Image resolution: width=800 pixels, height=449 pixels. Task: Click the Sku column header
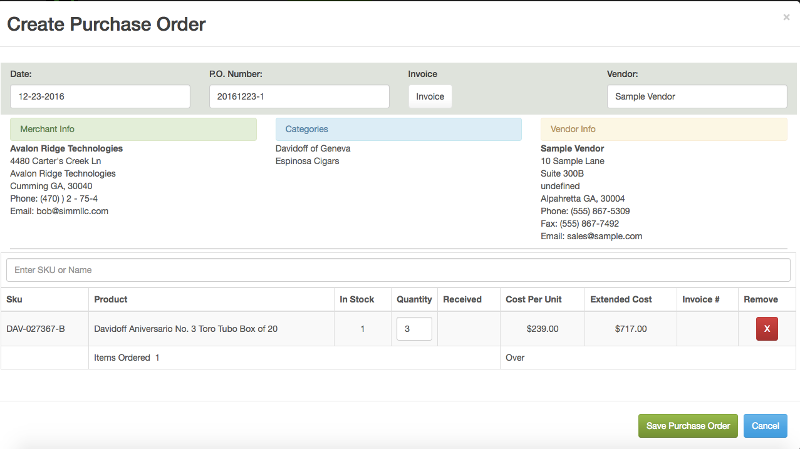(14, 299)
